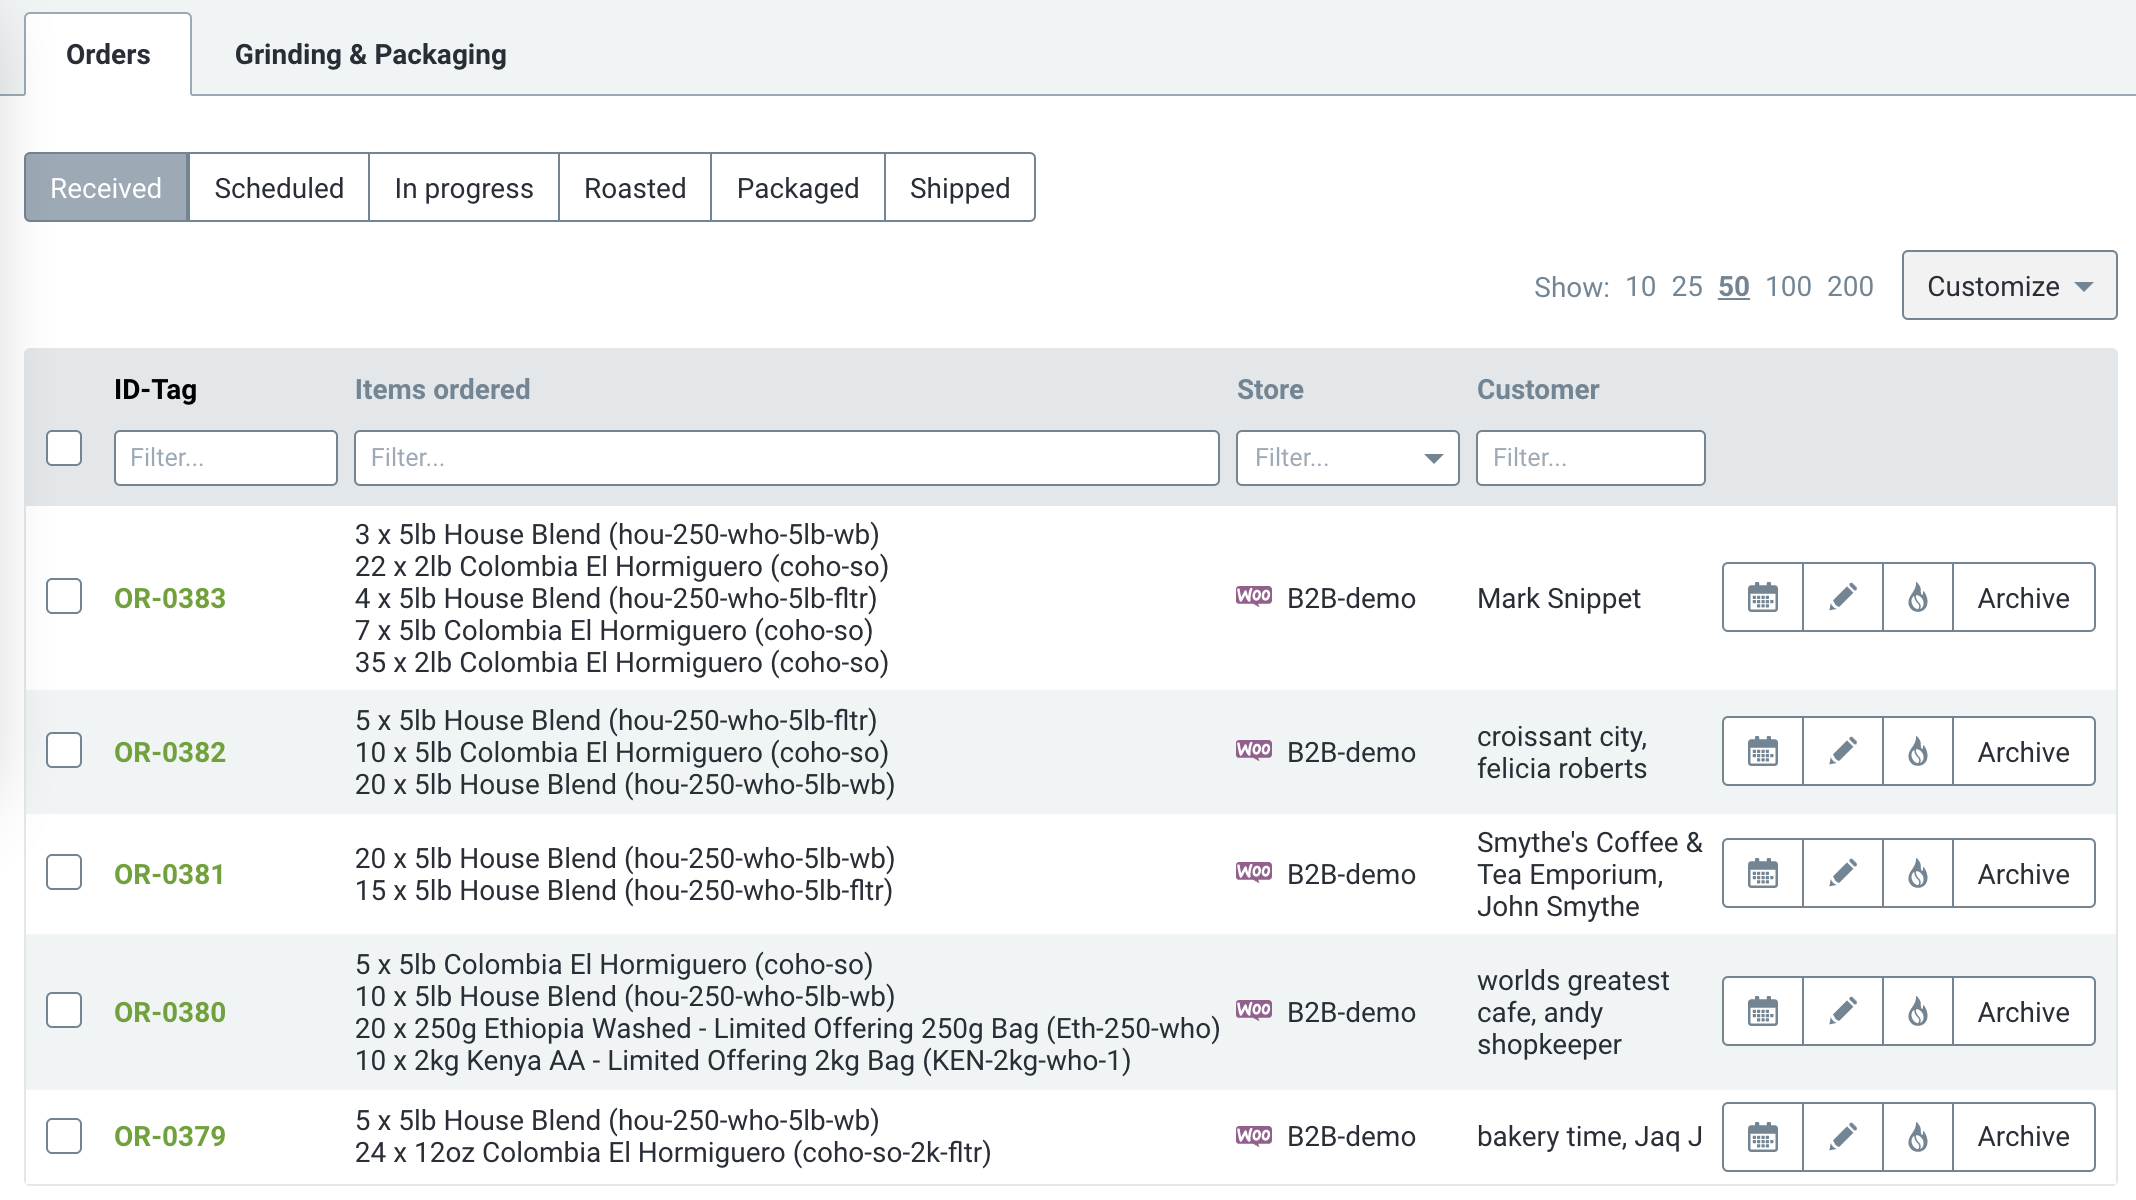This screenshot has width=2136, height=1200.
Task: Check the box for order OR-0383
Action: click(64, 596)
